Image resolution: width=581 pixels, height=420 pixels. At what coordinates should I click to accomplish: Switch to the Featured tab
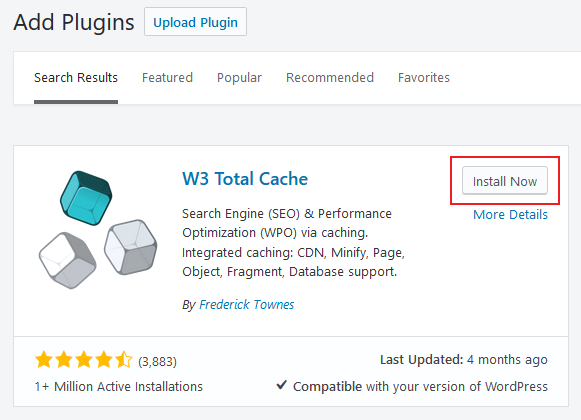click(x=167, y=78)
